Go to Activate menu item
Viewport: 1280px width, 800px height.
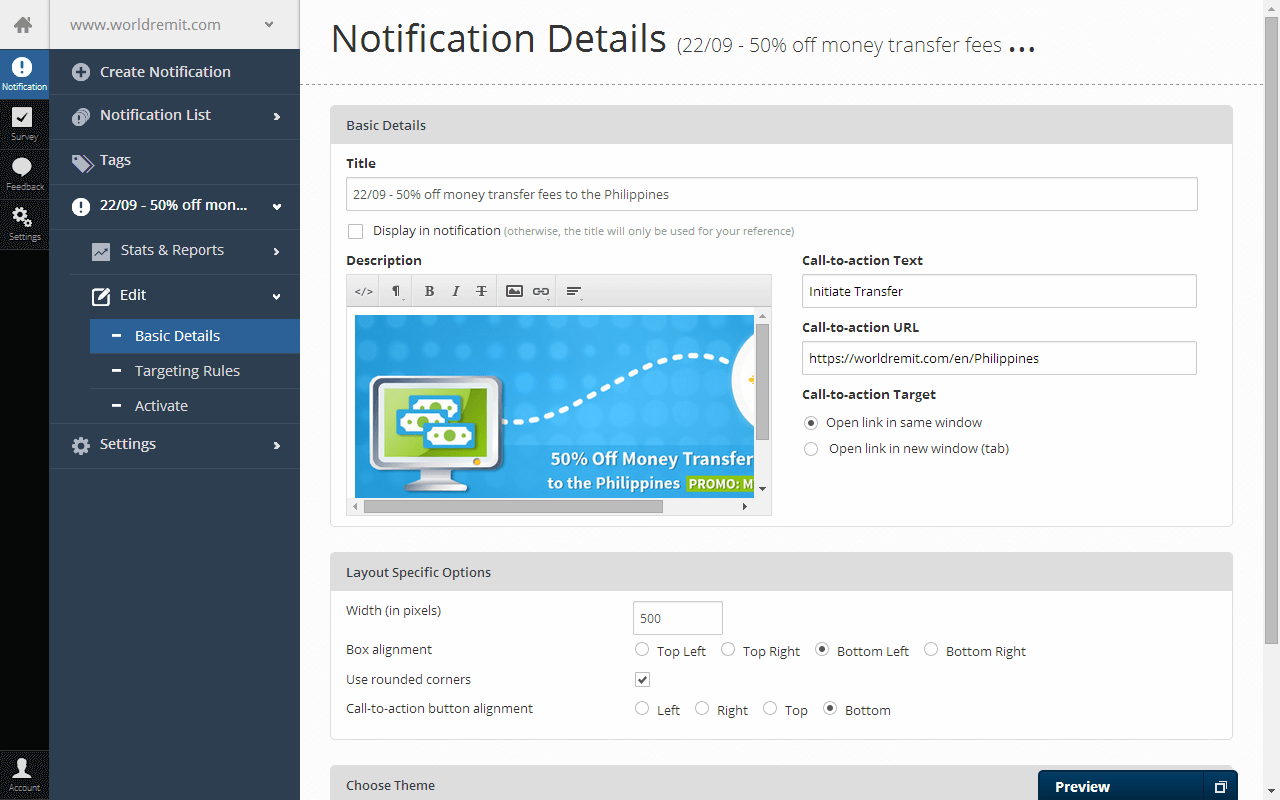[x=161, y=406]
